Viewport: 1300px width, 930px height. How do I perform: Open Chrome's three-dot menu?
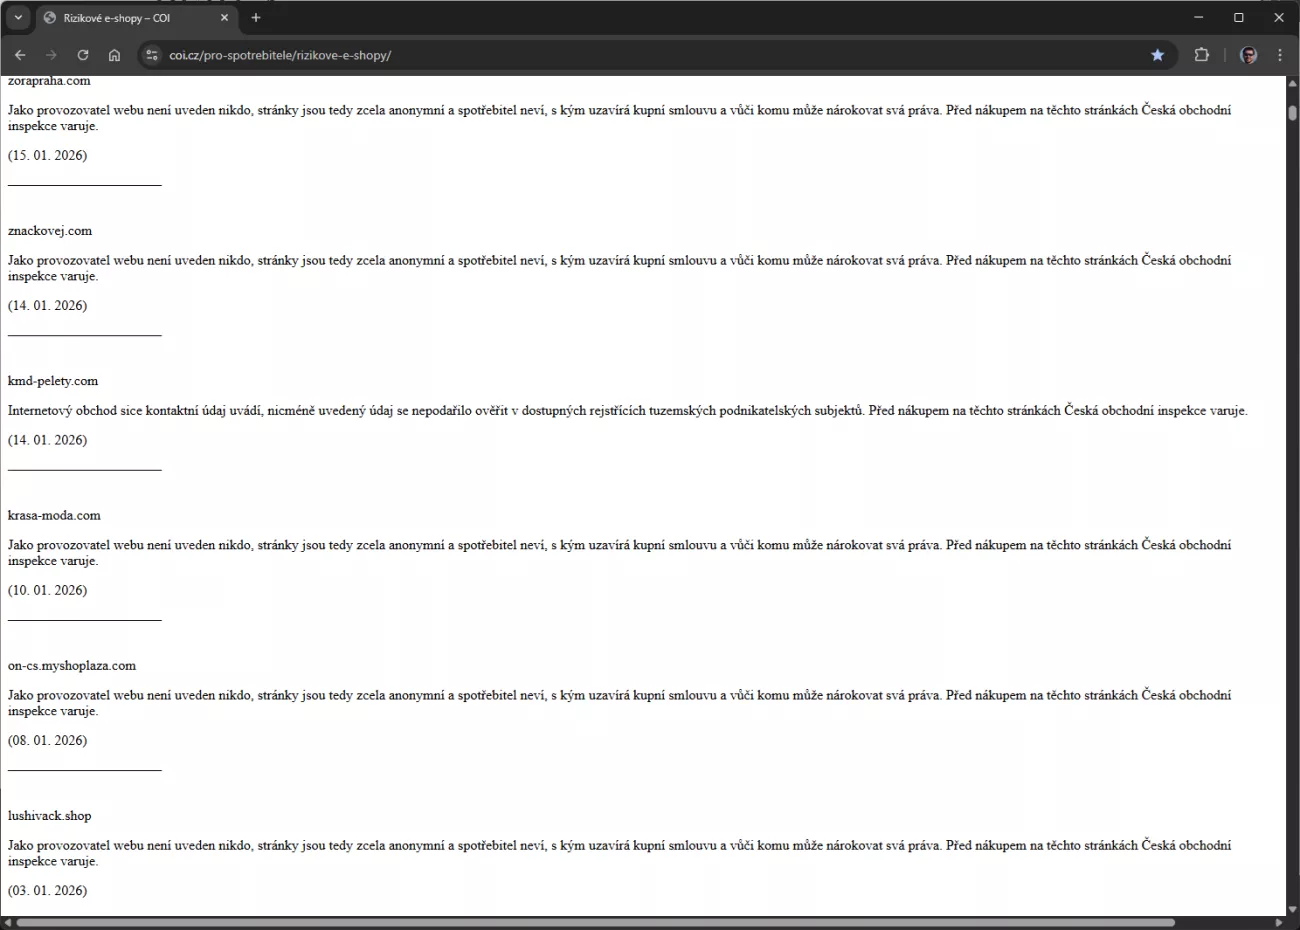click(1280, 55)
